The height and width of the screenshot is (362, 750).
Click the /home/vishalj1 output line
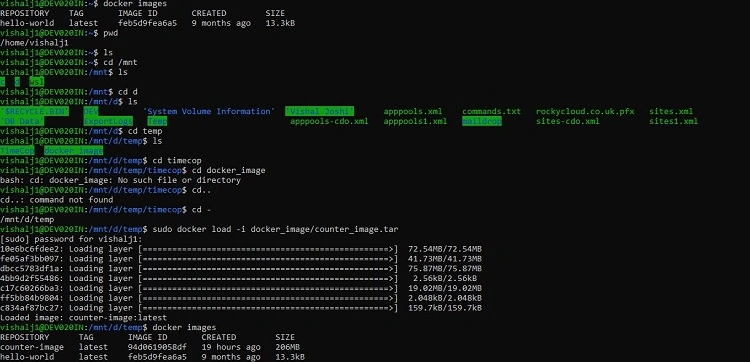point(34,43)
